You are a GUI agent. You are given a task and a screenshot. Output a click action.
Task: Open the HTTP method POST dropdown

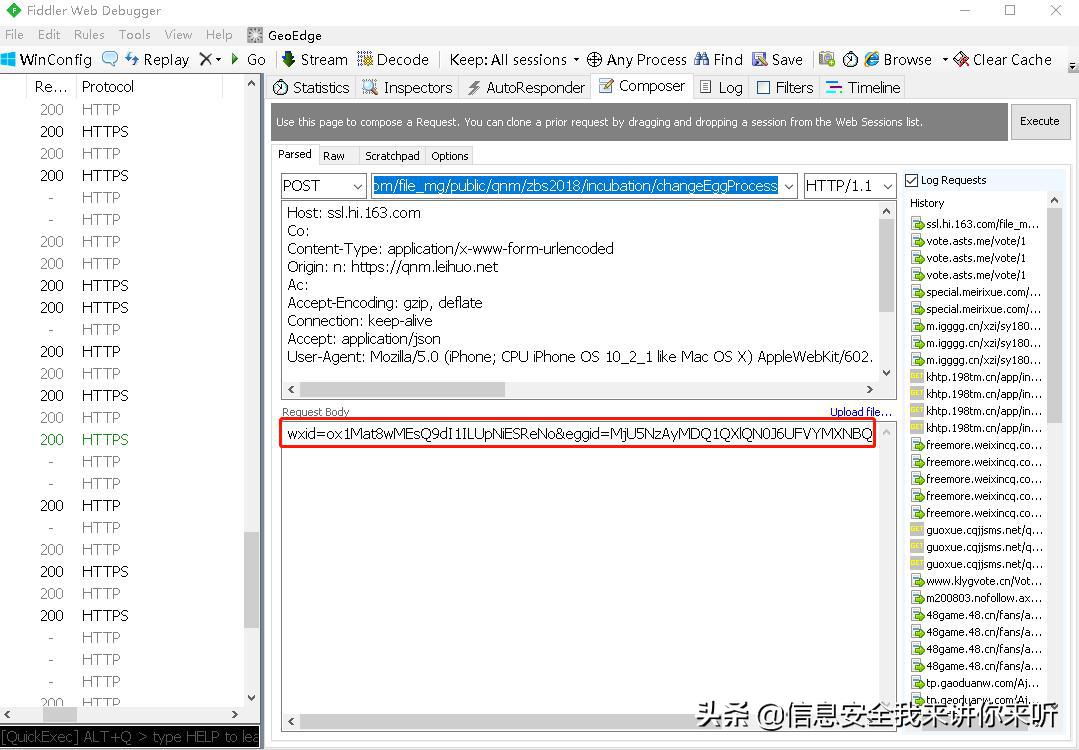tap(323, 186)
